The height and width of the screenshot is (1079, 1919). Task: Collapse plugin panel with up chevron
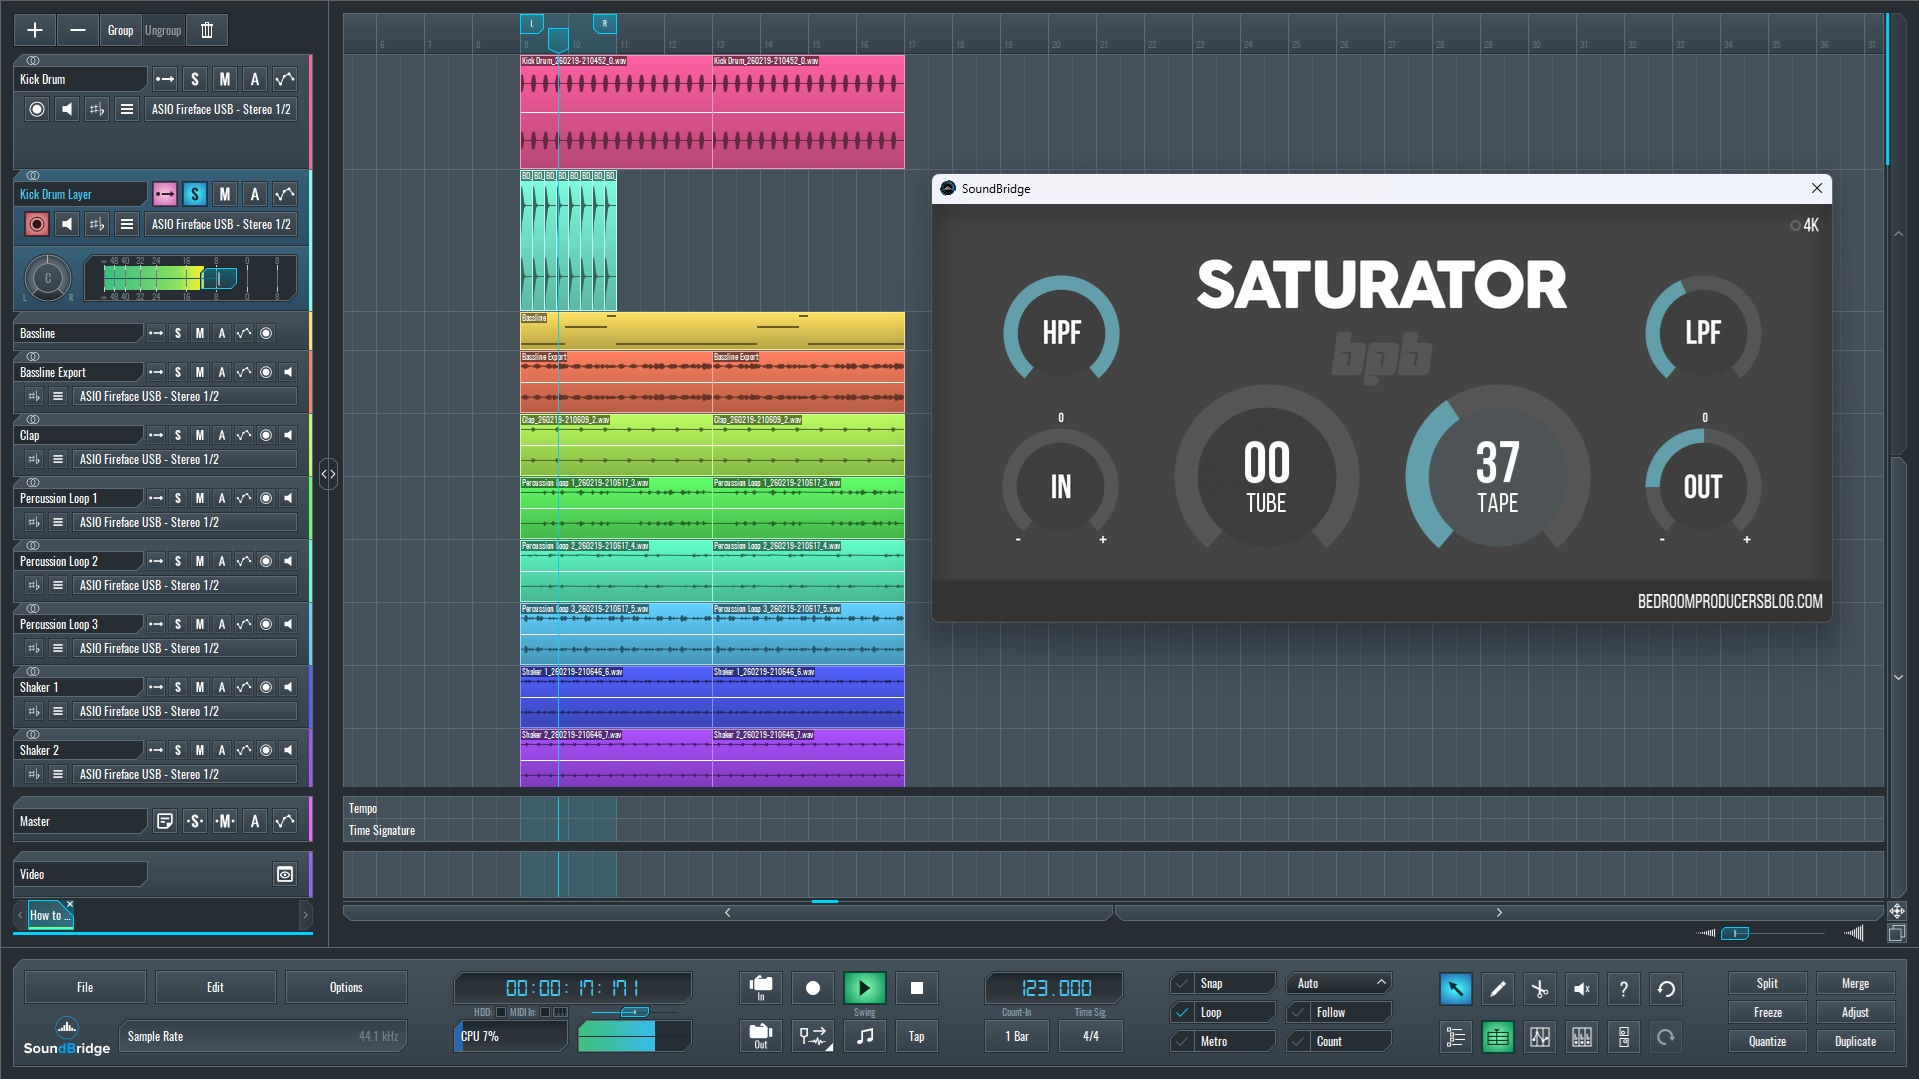coord(1898,234)
